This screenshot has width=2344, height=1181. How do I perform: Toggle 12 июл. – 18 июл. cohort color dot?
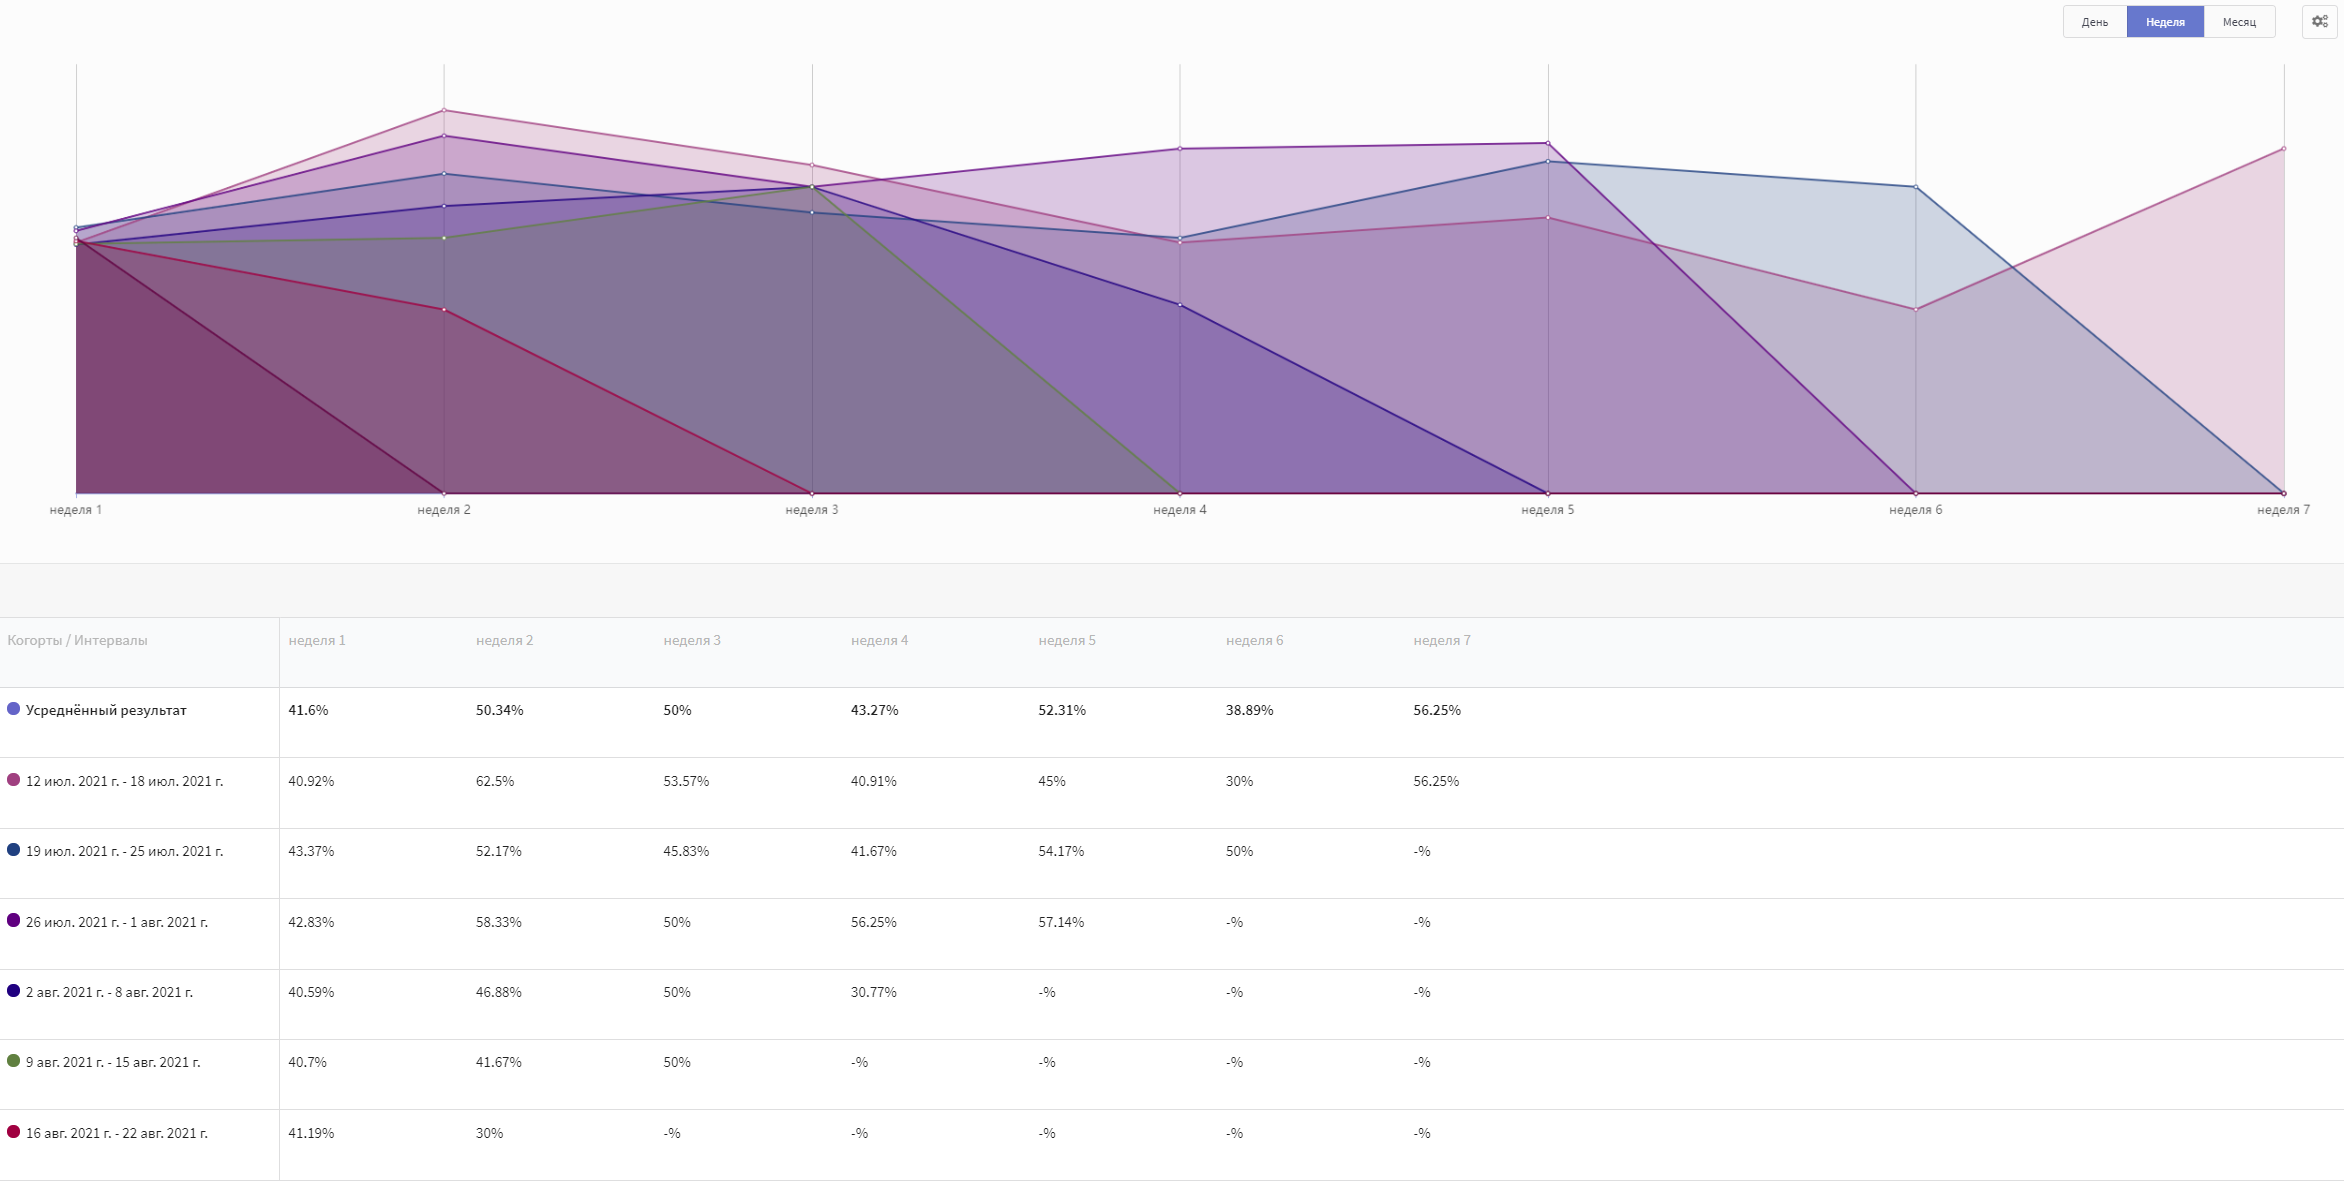(13, 780)
